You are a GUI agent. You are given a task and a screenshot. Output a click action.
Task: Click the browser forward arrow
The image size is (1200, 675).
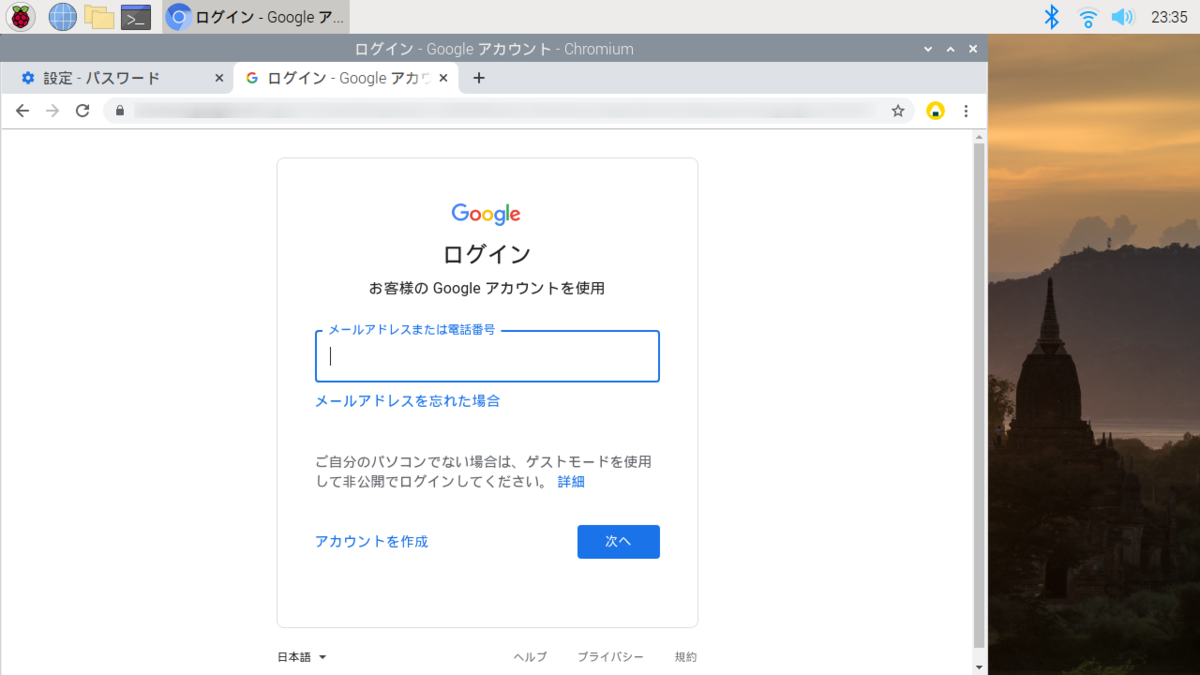pos(52,111)
